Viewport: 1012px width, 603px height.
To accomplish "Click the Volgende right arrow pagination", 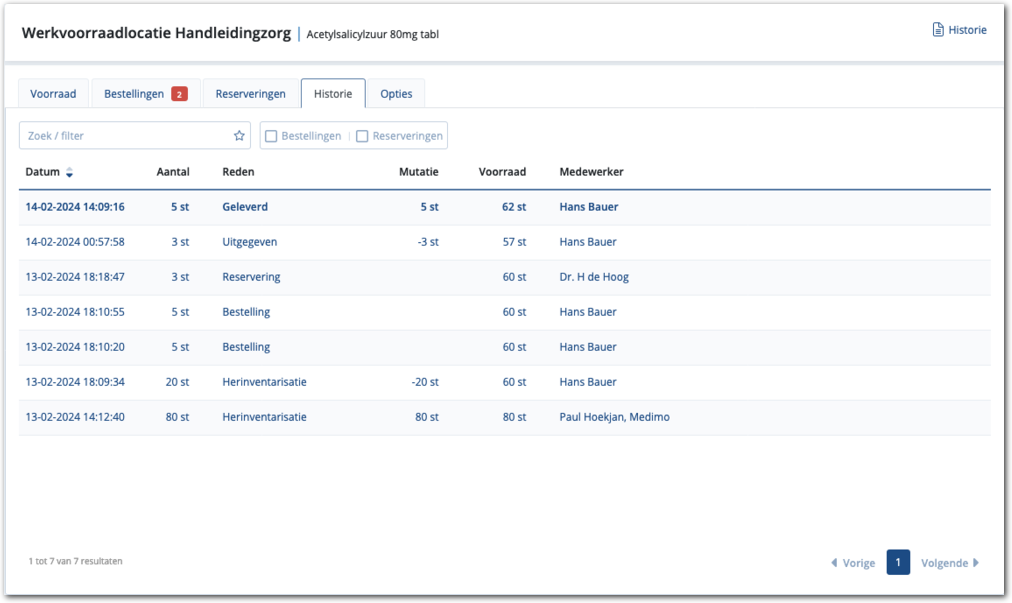I will pyautogui.click(x=976, y=563).
